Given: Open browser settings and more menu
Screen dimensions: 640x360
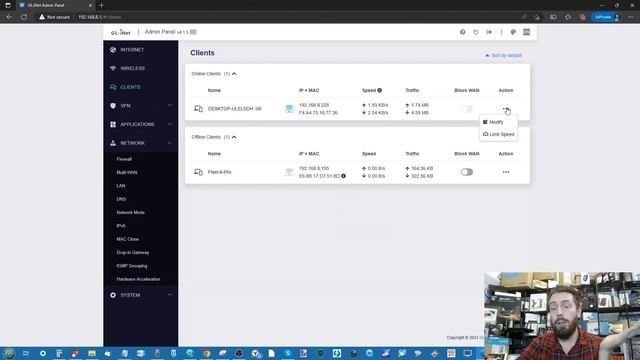Looking at the screenshot, I should (631, 17).
